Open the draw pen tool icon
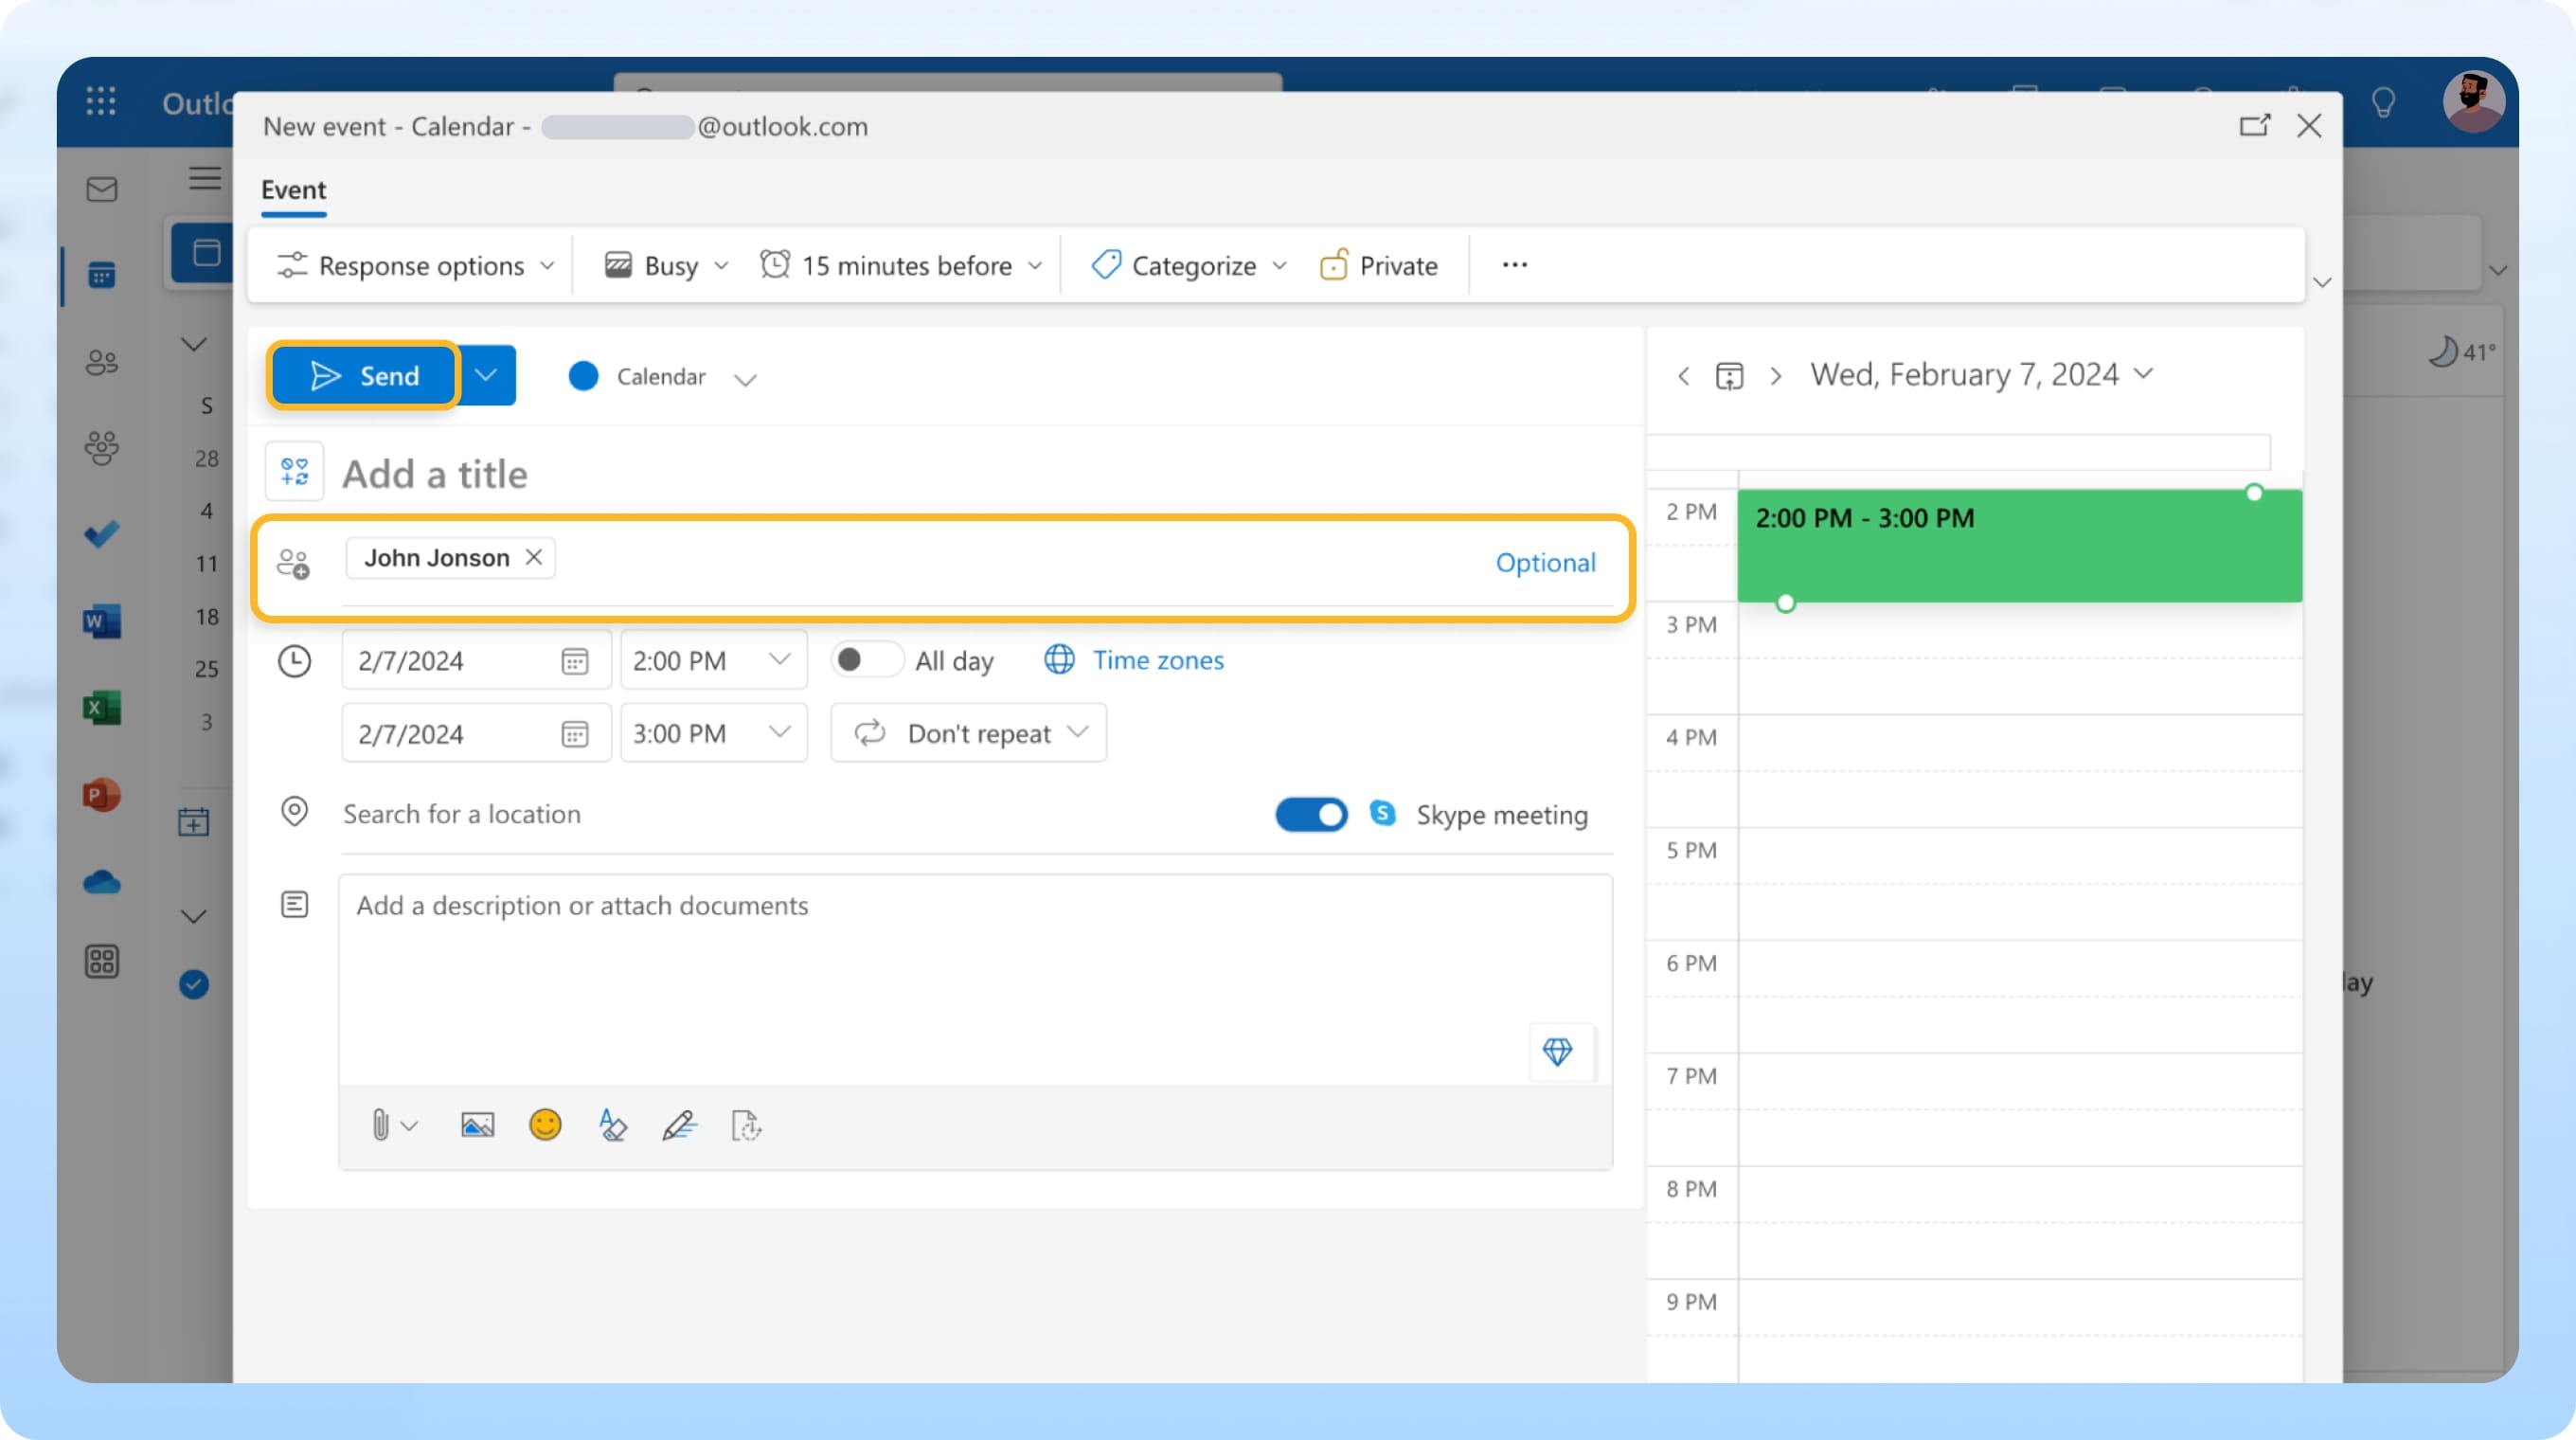The width and height of the screenshot is (2576, 1440). coord(679,1126)
